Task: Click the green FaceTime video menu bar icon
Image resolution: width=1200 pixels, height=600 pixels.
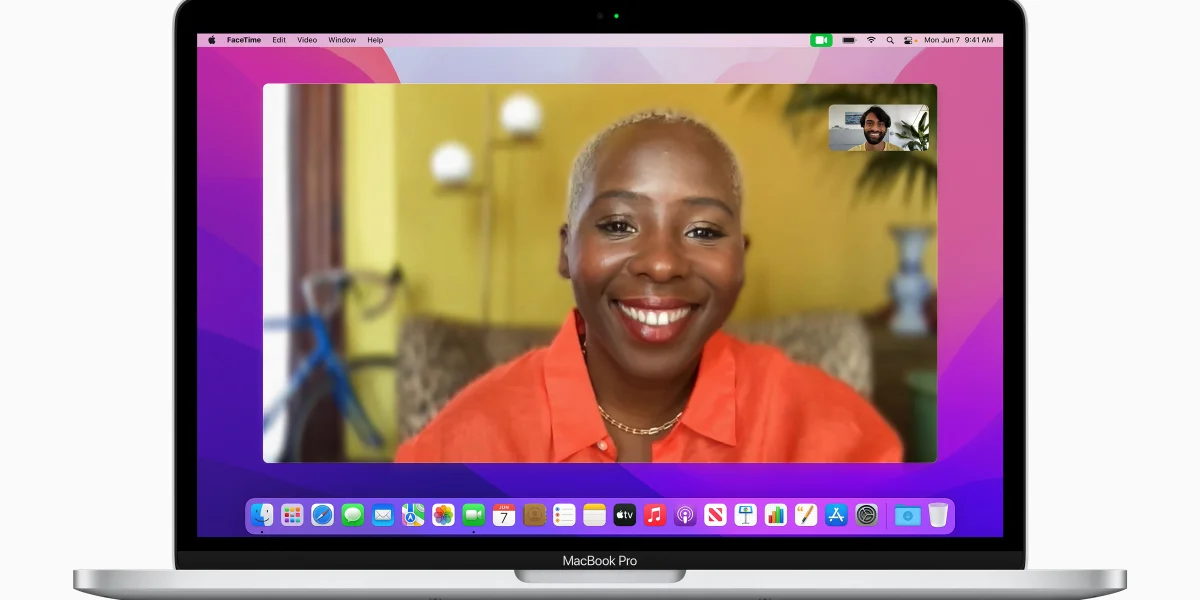Action: (x=821, y=40)
